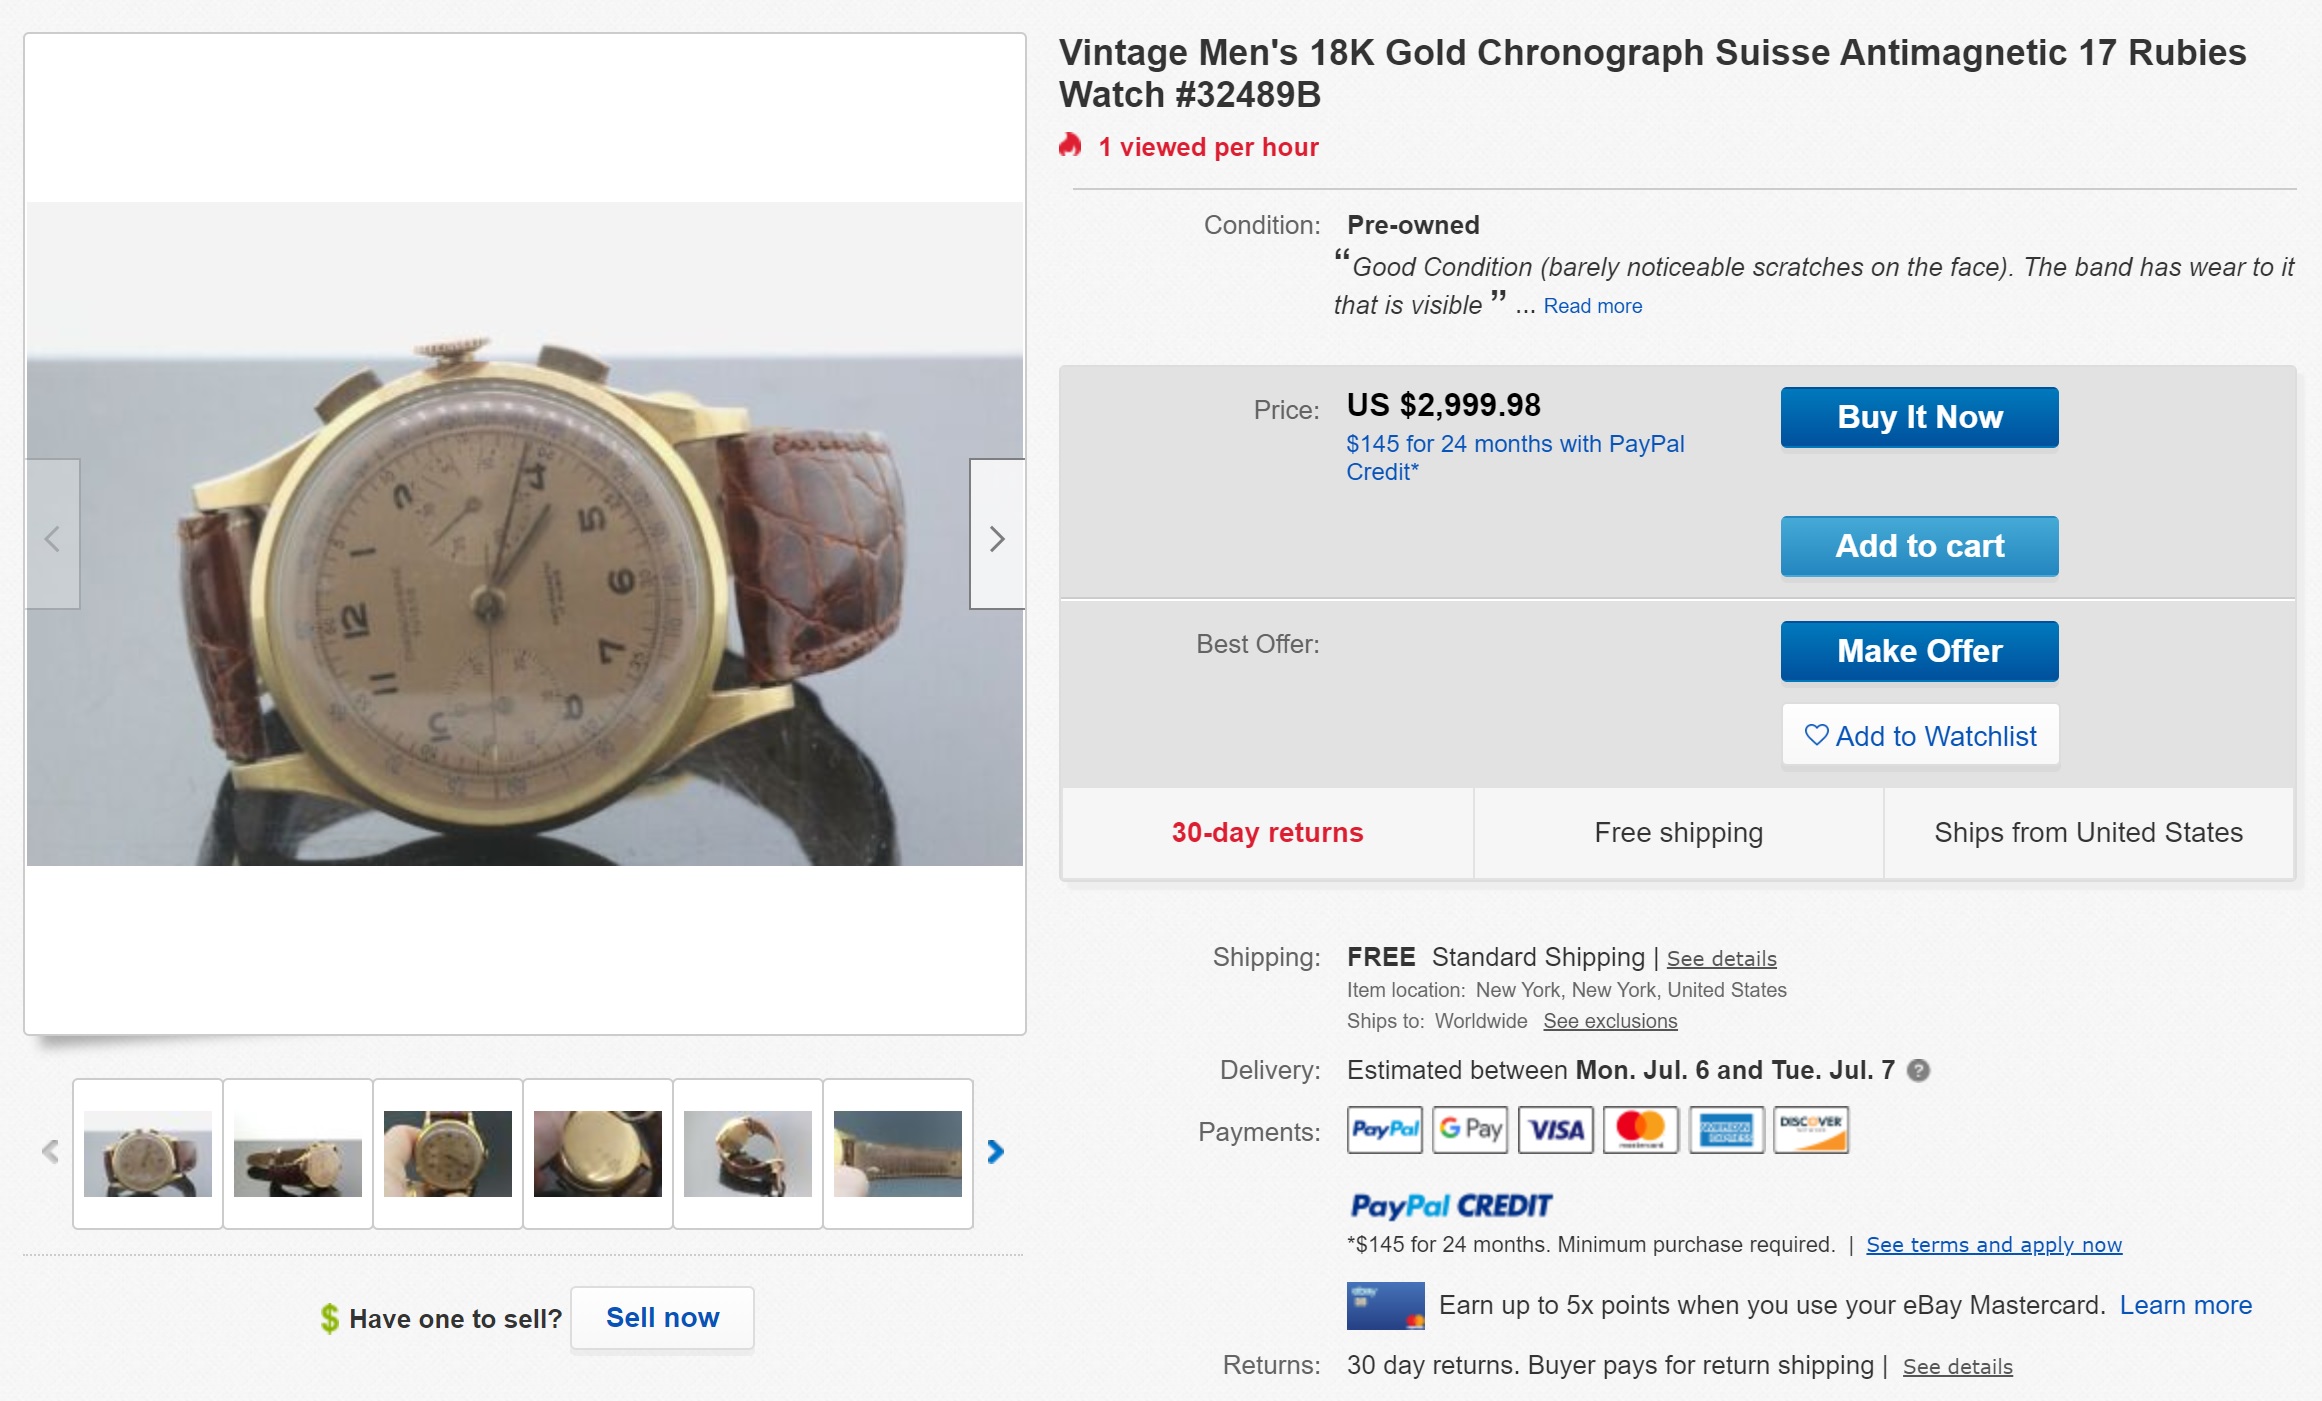
Task: Click the delivery estimate help question mark icon
Action: [1917, 1070]
